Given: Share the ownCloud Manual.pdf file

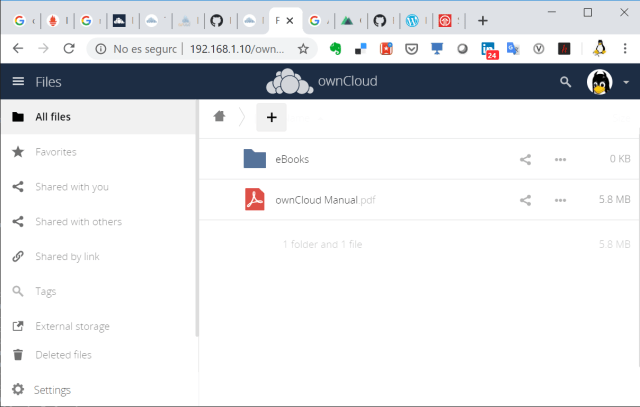Looking at the screenshot, I should (x=525, y=200).
